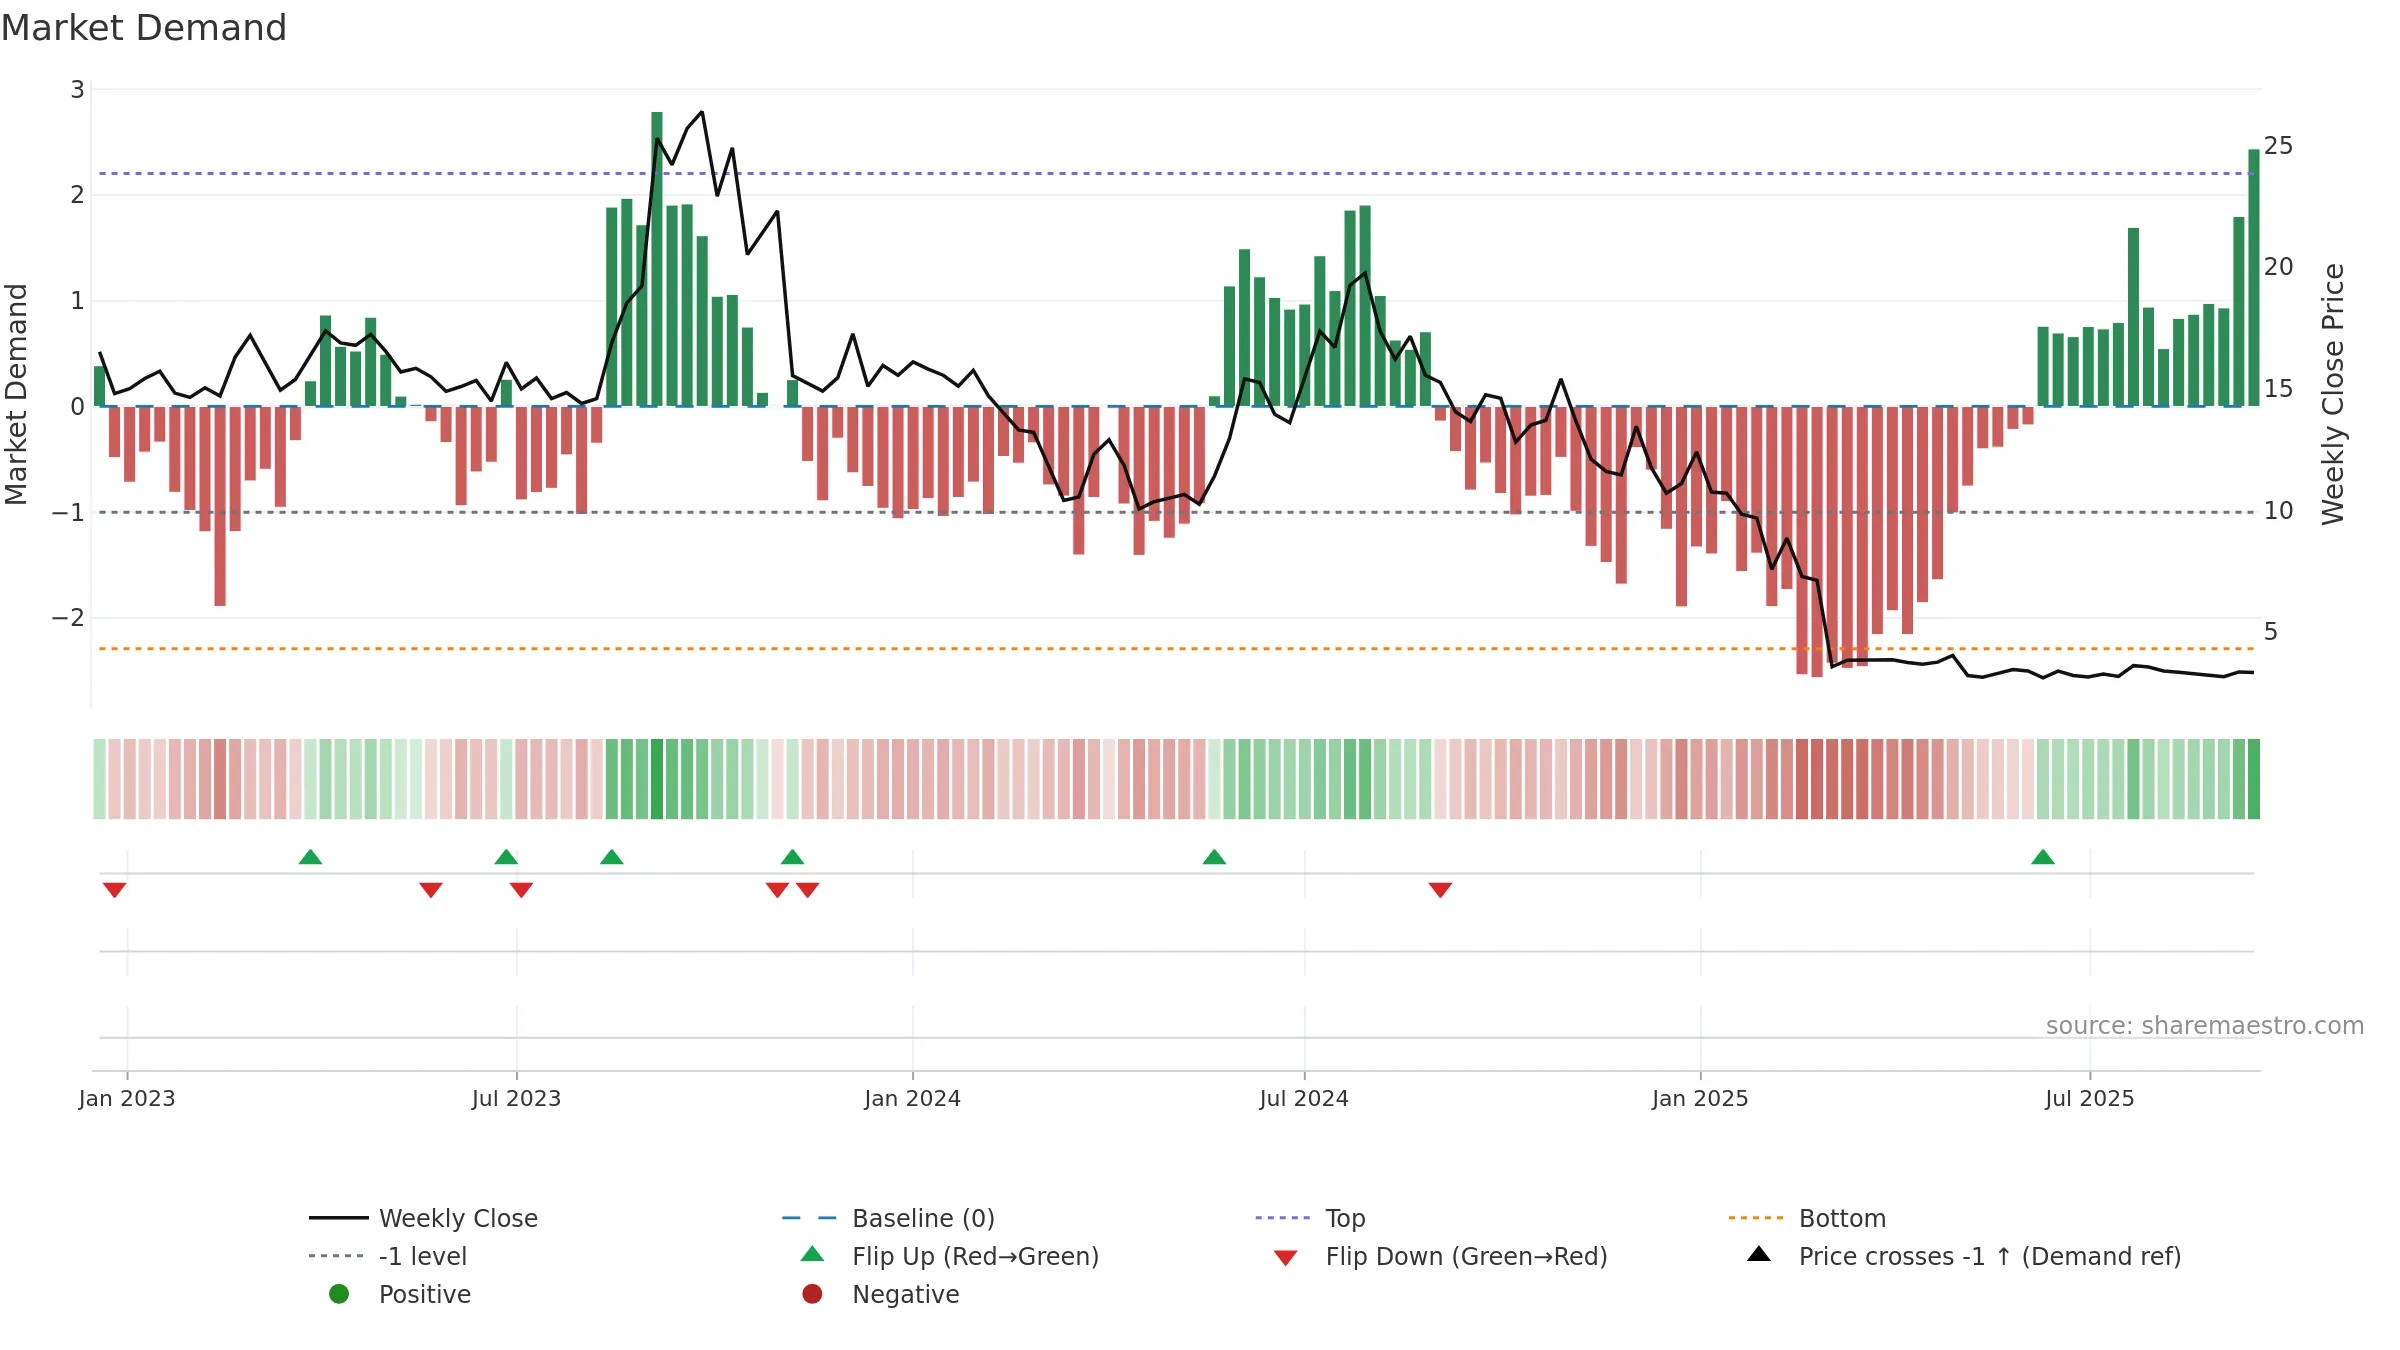Image resolution: width=2400 pixels, height=1350 pixels.
Task: Click the green flip-up triangle in May 2024
Action: pos(1214,857)
